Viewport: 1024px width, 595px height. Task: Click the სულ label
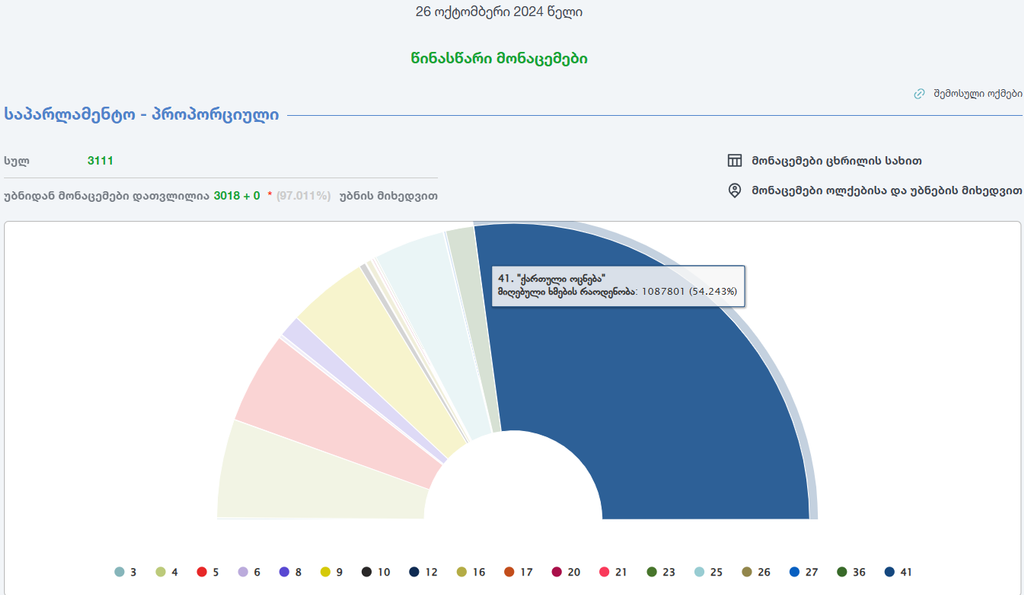point(16,161)
